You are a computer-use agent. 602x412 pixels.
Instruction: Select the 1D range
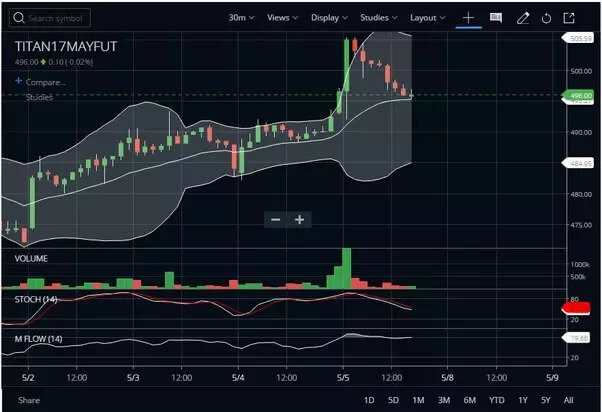click(x=369, y=400)
